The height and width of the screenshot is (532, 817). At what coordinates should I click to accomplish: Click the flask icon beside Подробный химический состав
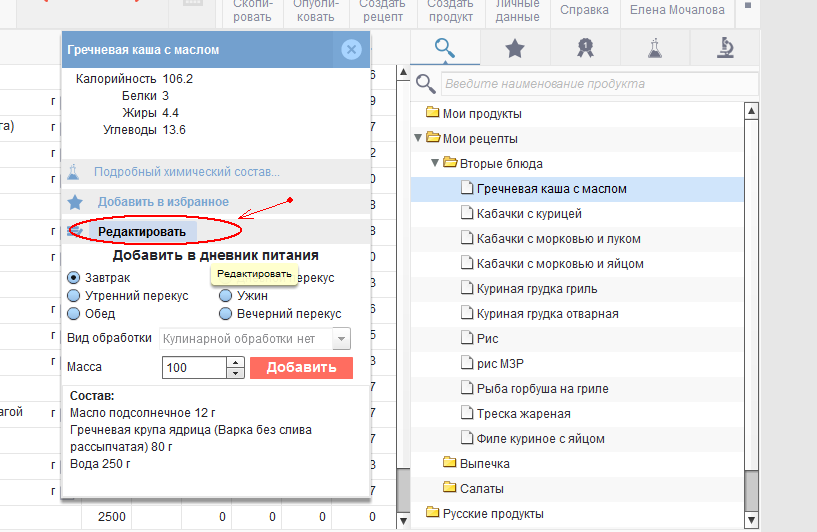[74, 172]
